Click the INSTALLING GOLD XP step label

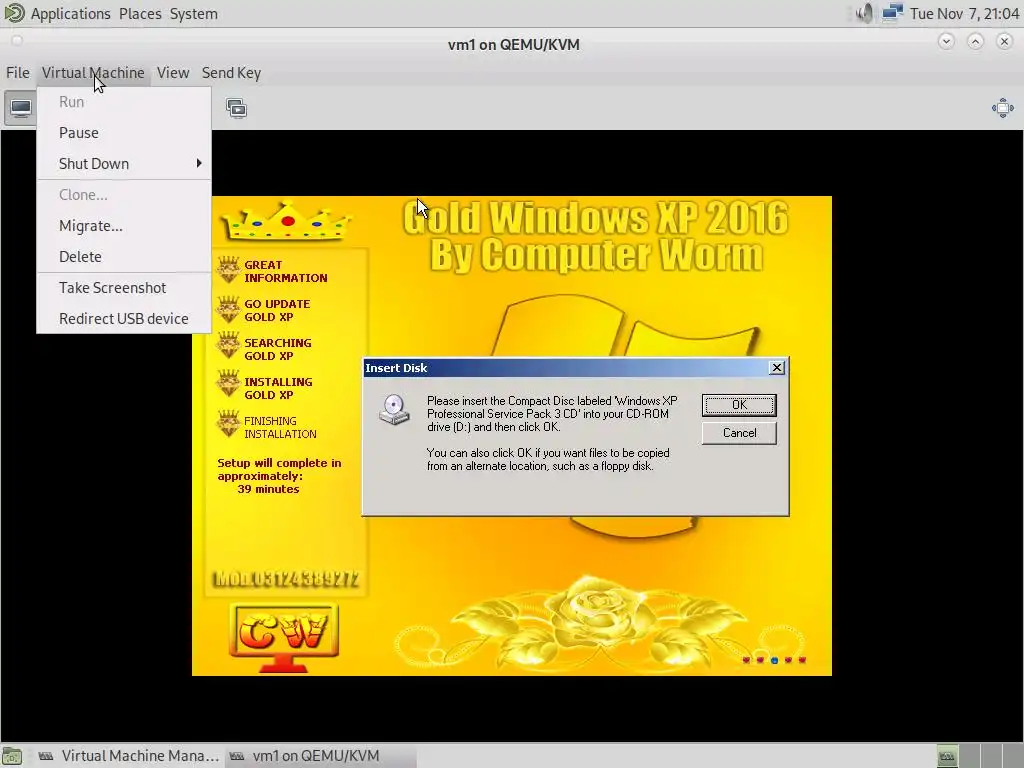coord(278,389)
